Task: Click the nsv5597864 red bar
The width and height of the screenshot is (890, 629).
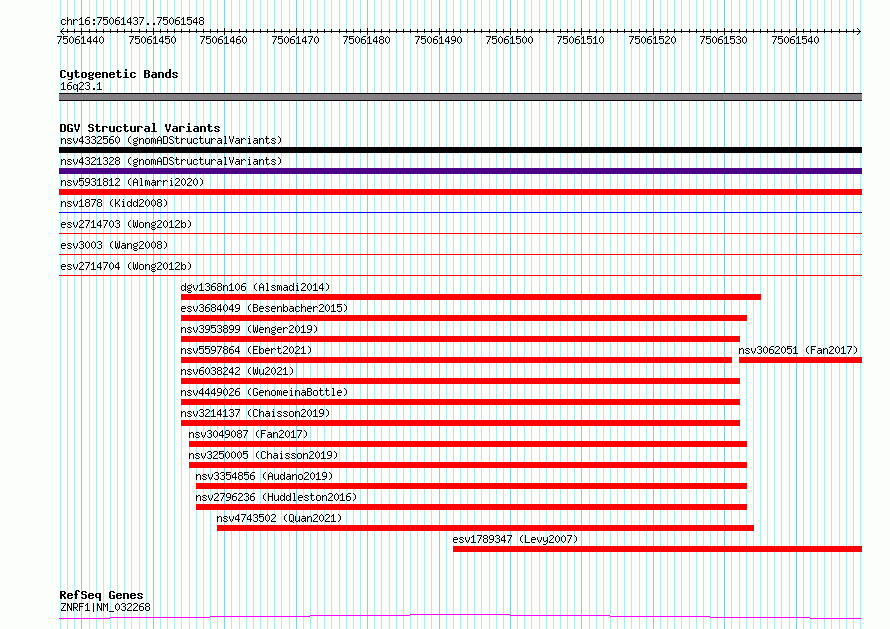Action: coord(456,360)
